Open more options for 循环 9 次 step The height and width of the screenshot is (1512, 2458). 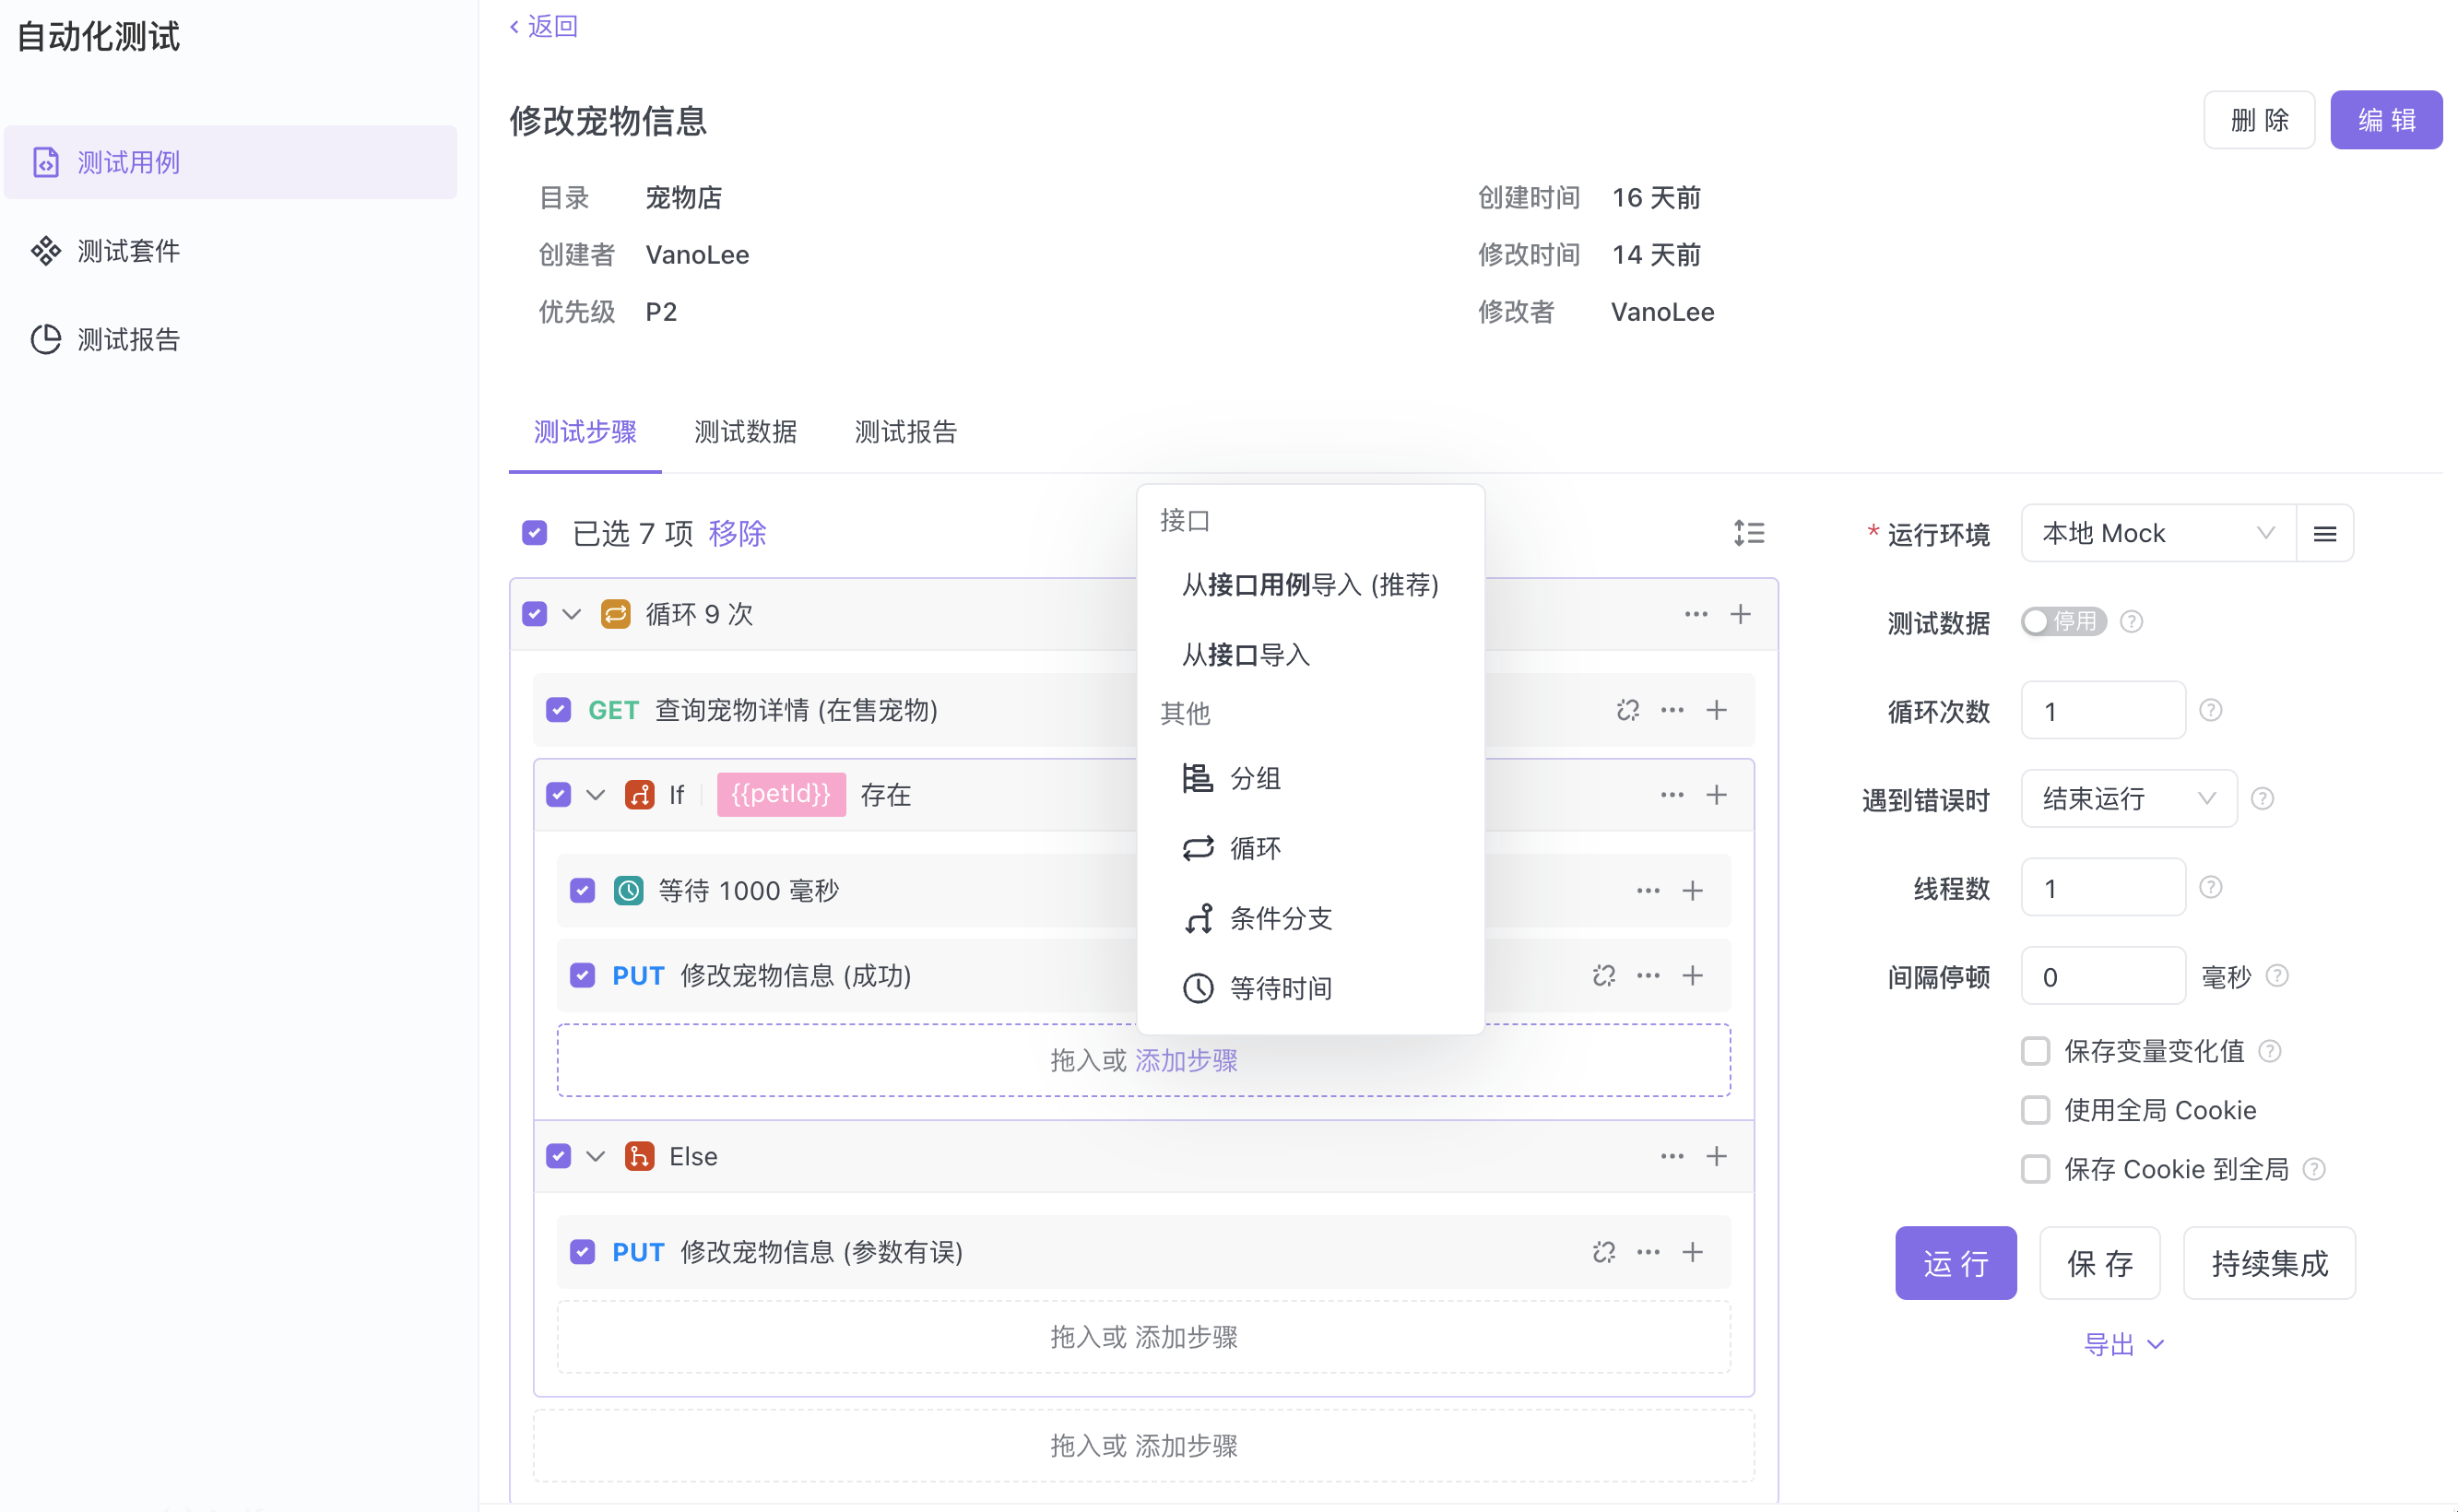point(1696,614)
